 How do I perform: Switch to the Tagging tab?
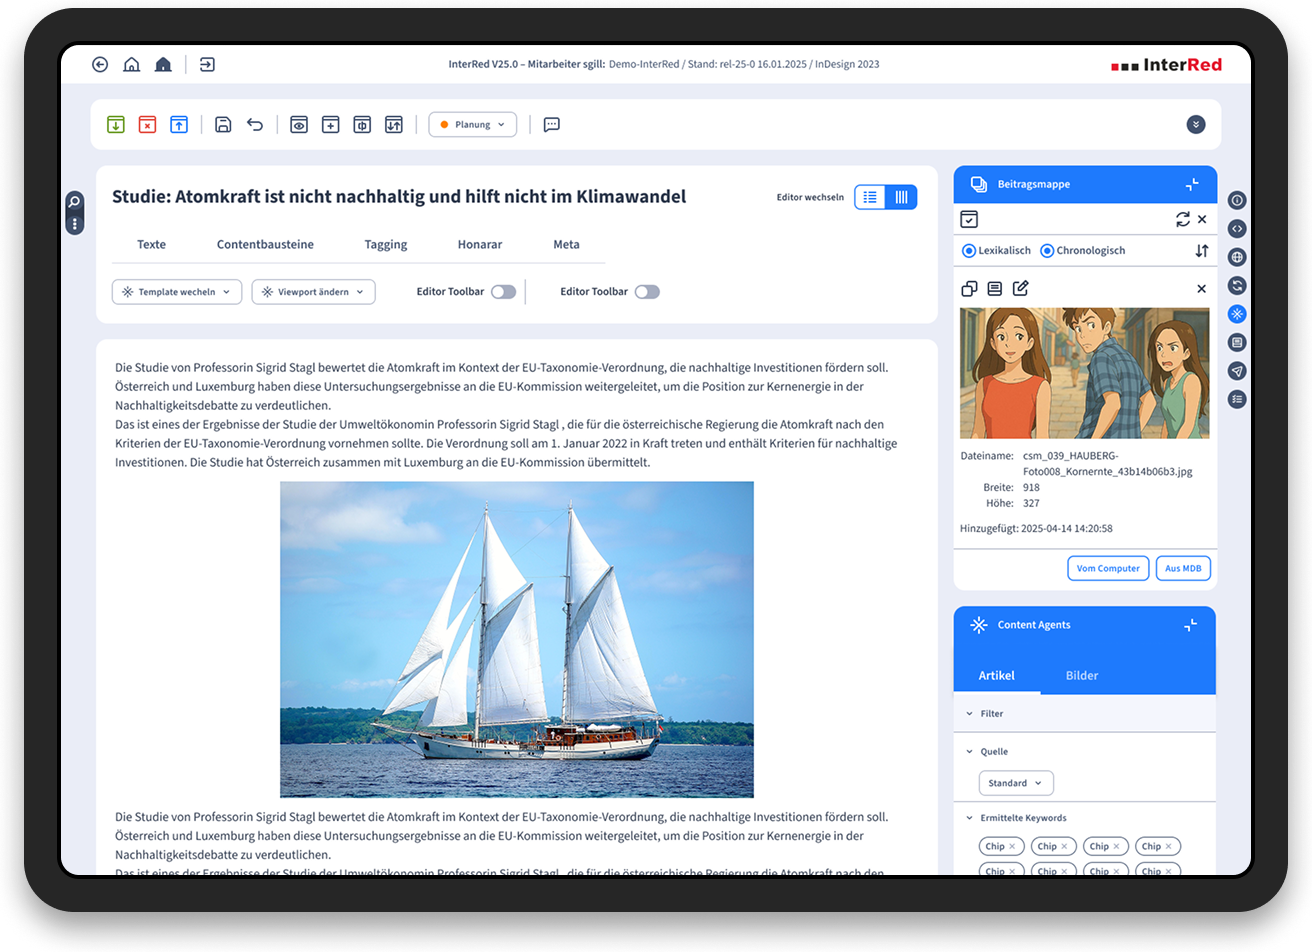coord(385,245)
